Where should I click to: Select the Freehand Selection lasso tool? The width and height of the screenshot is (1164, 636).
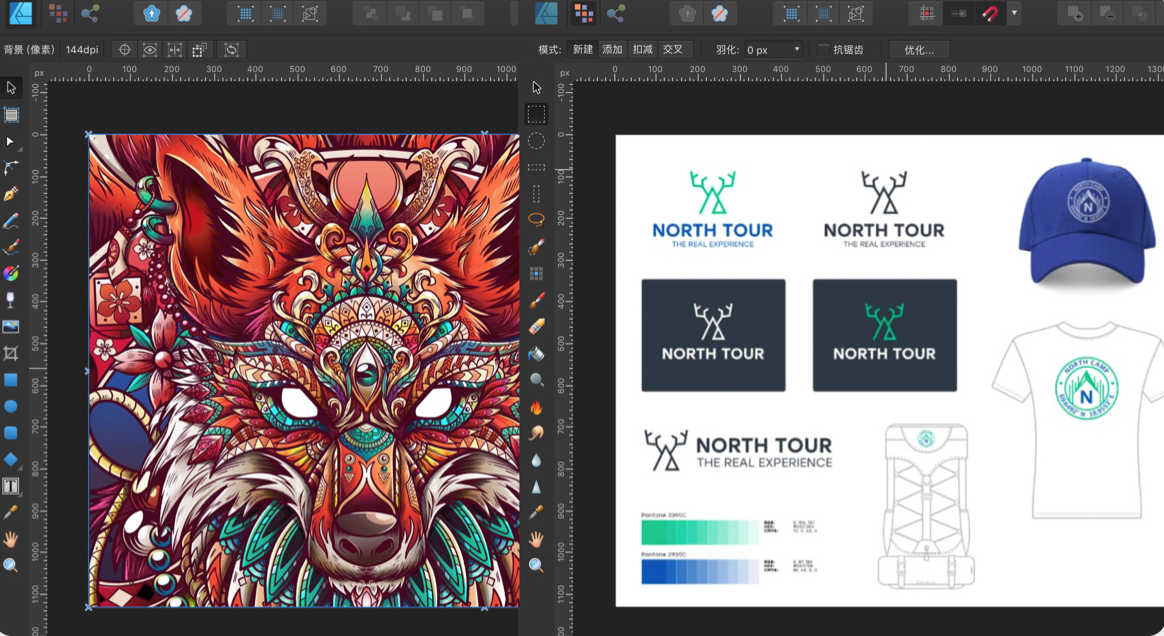537,220
